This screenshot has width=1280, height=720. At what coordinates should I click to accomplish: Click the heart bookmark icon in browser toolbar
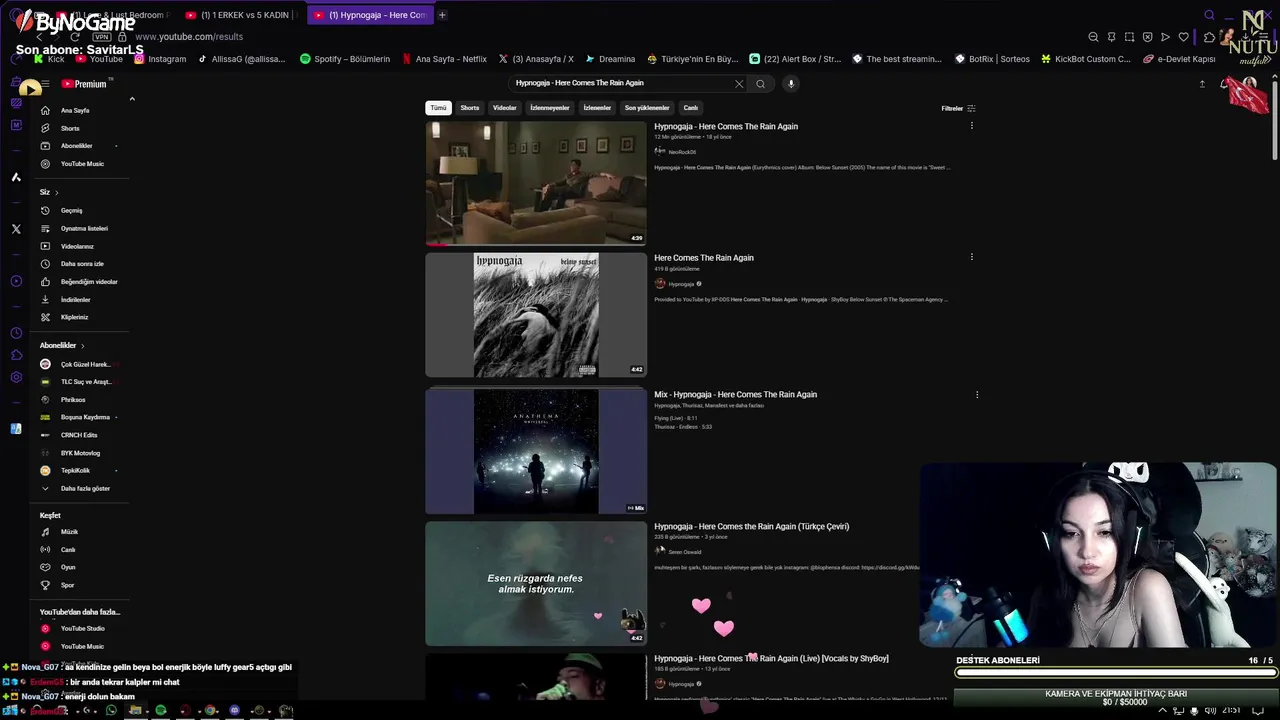coord(1184,37)
